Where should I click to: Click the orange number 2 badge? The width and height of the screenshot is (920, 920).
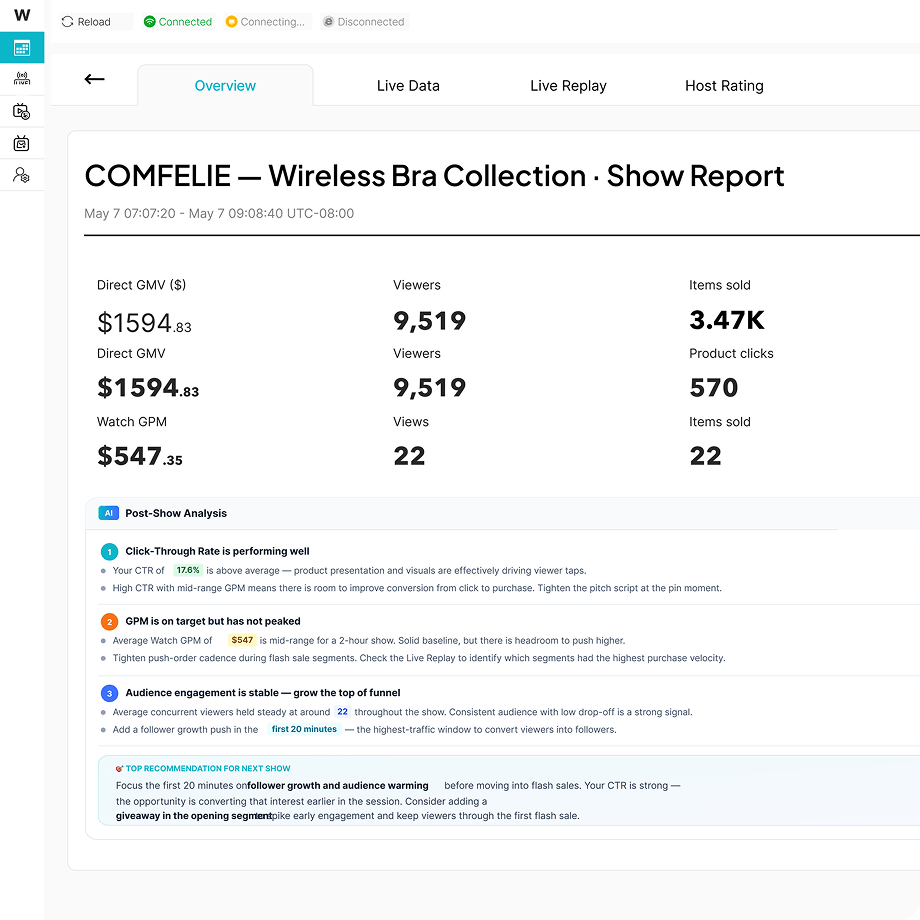pos(109,622)
